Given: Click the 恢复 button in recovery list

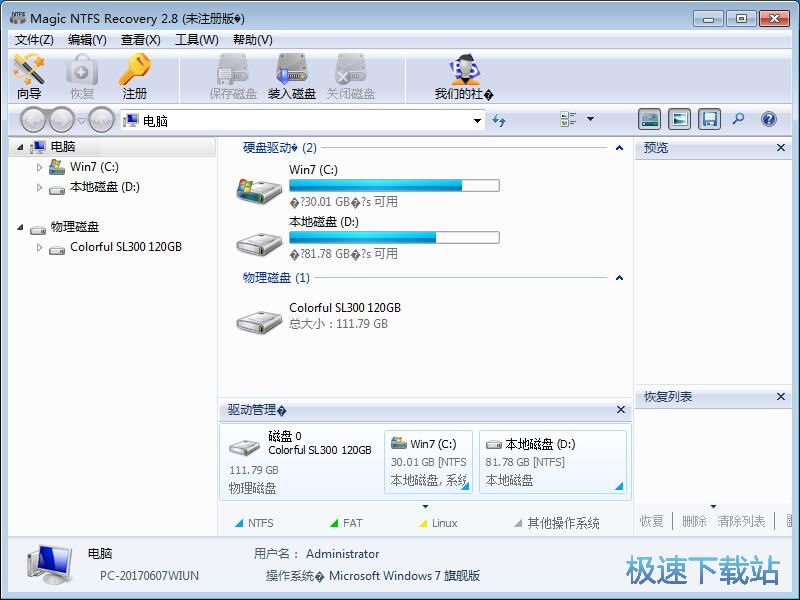Looking at the screenshot, I should 651,521.
